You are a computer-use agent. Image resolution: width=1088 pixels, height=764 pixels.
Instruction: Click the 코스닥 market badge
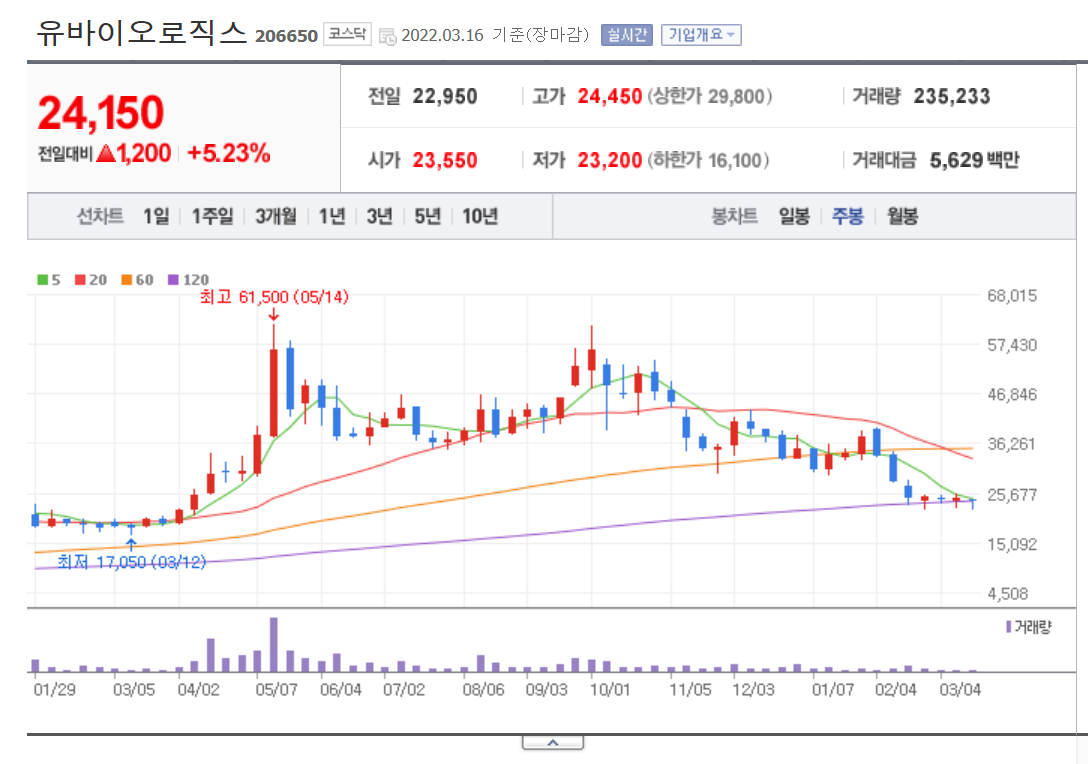[x=347, y=33]
